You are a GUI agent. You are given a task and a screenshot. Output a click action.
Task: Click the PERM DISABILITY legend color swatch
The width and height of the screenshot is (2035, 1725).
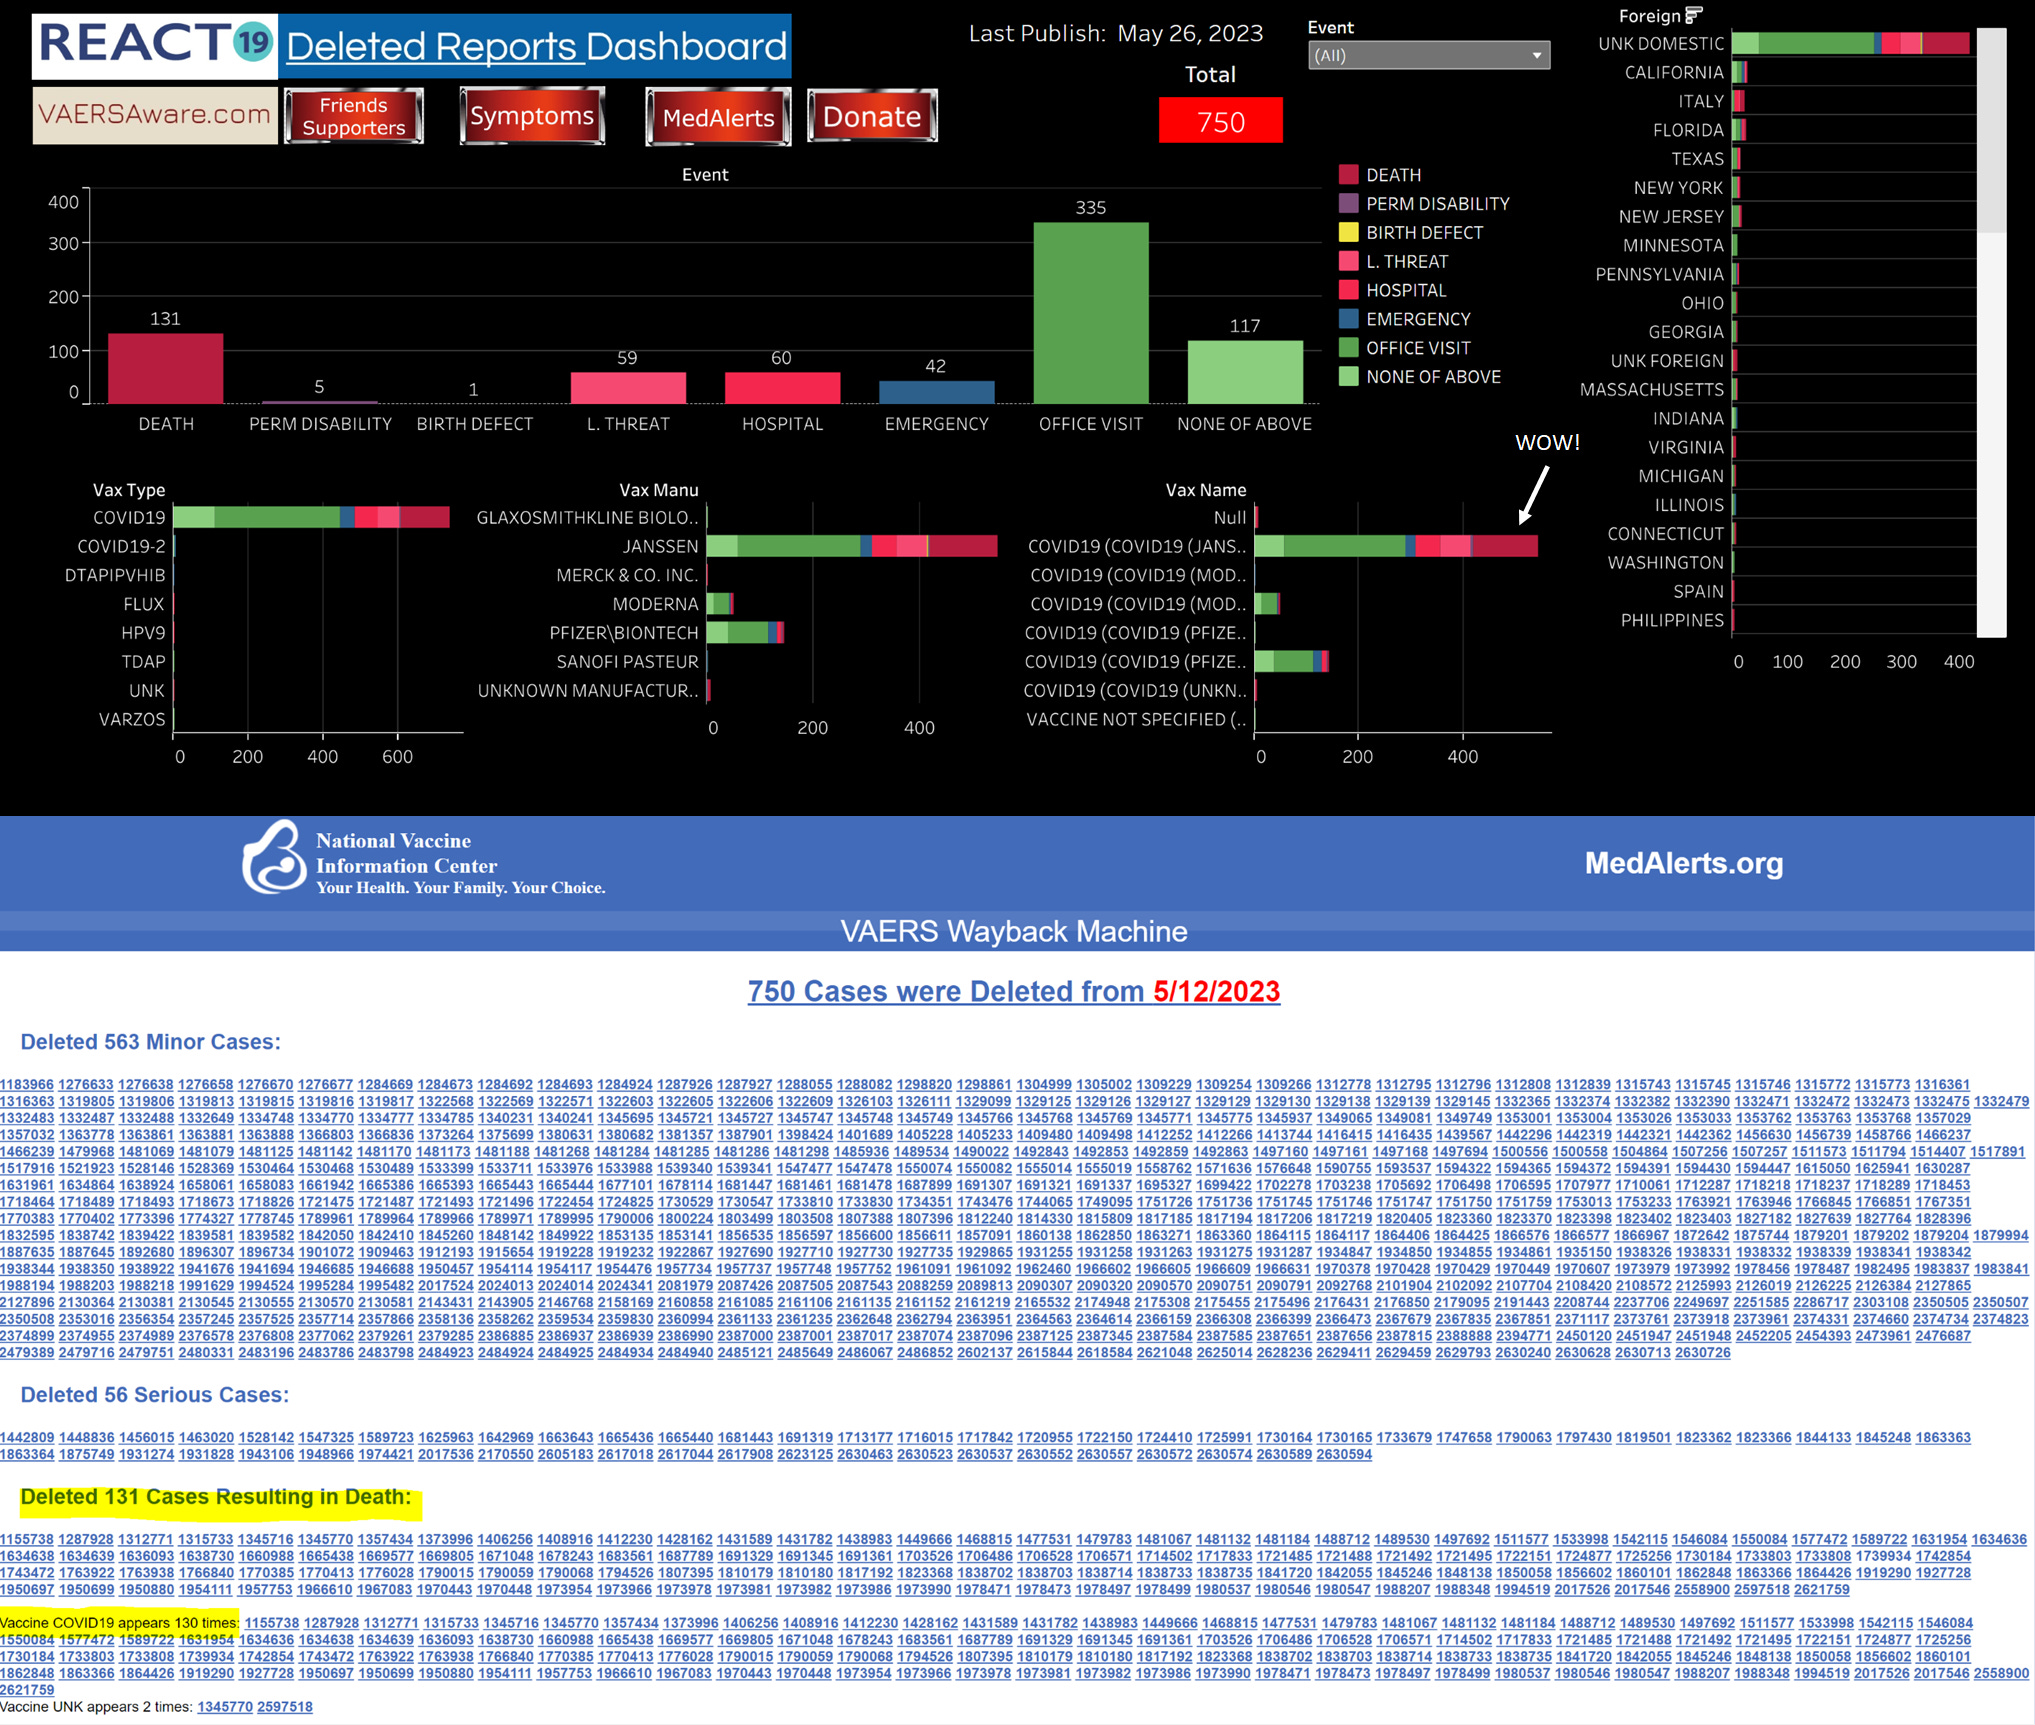pyautogui.click(x=1348, y=204)
